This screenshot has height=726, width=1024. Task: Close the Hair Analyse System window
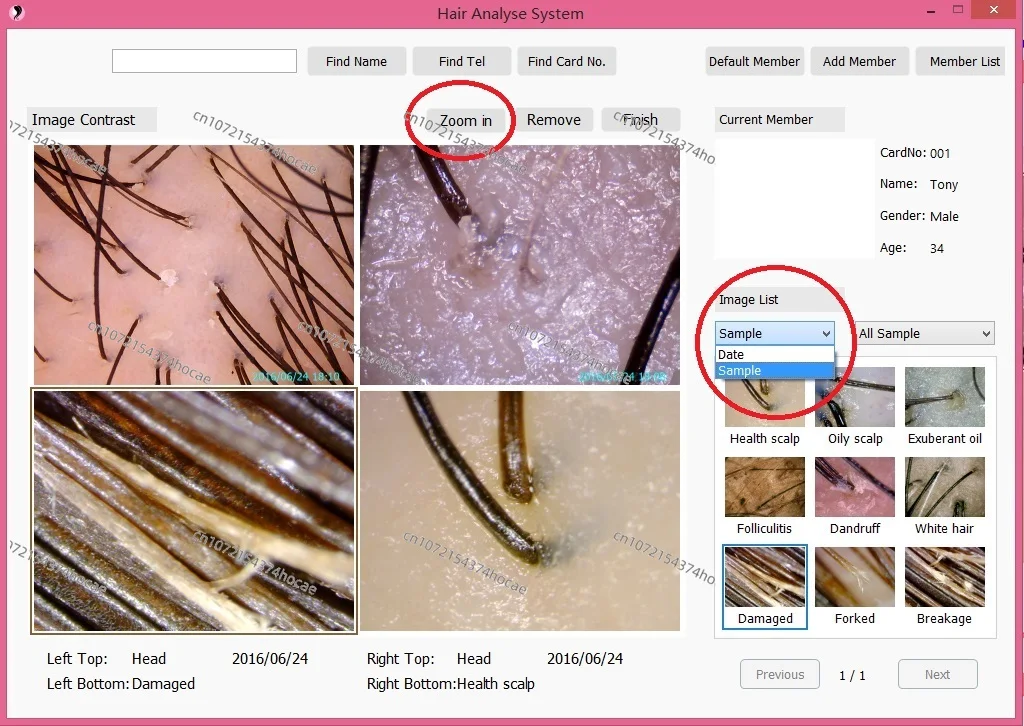994,10
